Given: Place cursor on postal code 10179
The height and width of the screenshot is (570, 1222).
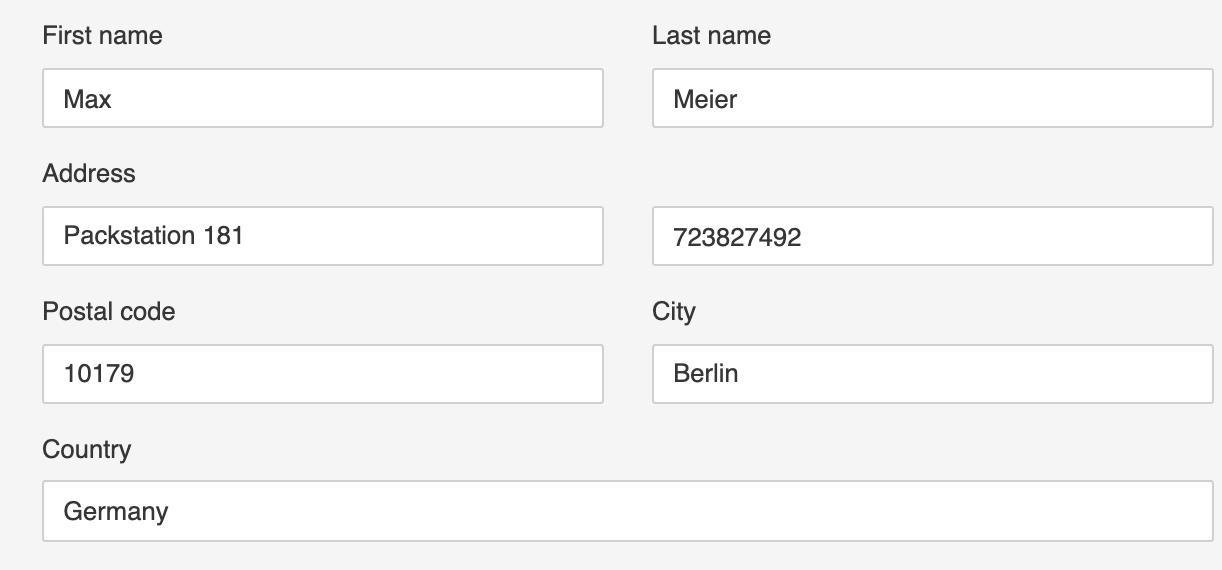Looking at the screenshot, I should [x=99, y=375].
